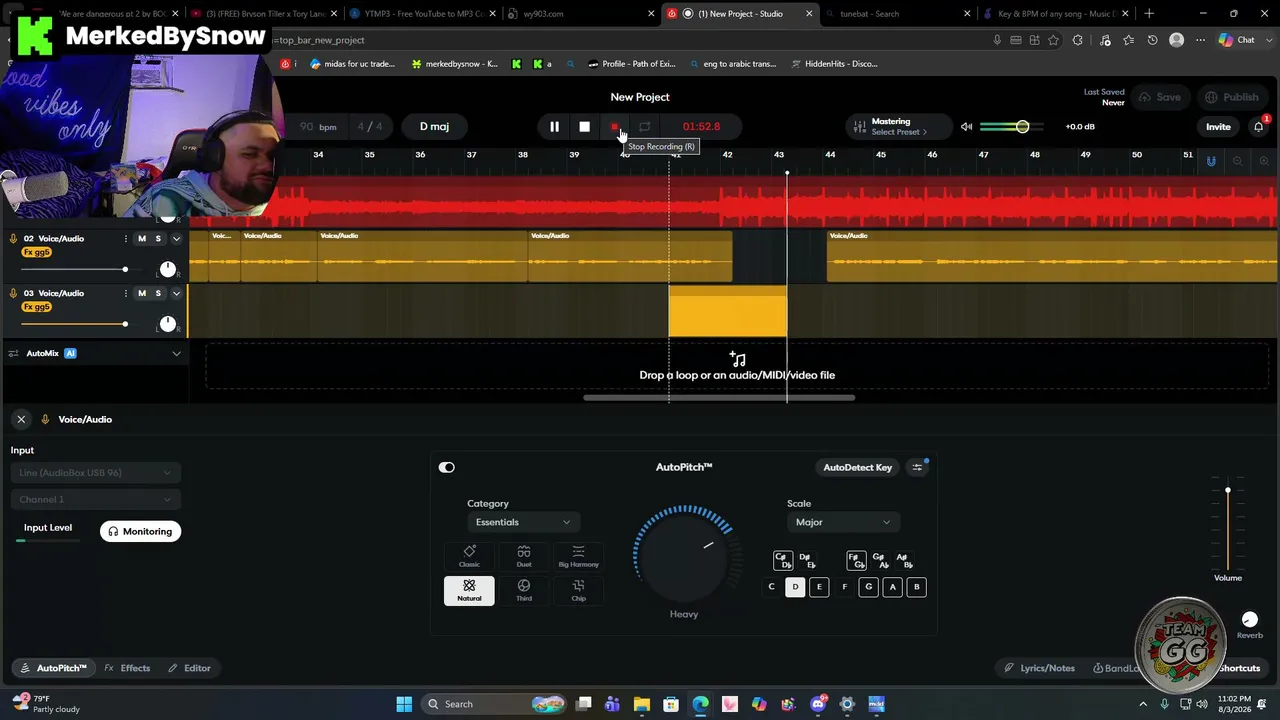Click the red Stop Recording button
The image size is (1280, 720).
pyautogui.click(x=615, y=127)
